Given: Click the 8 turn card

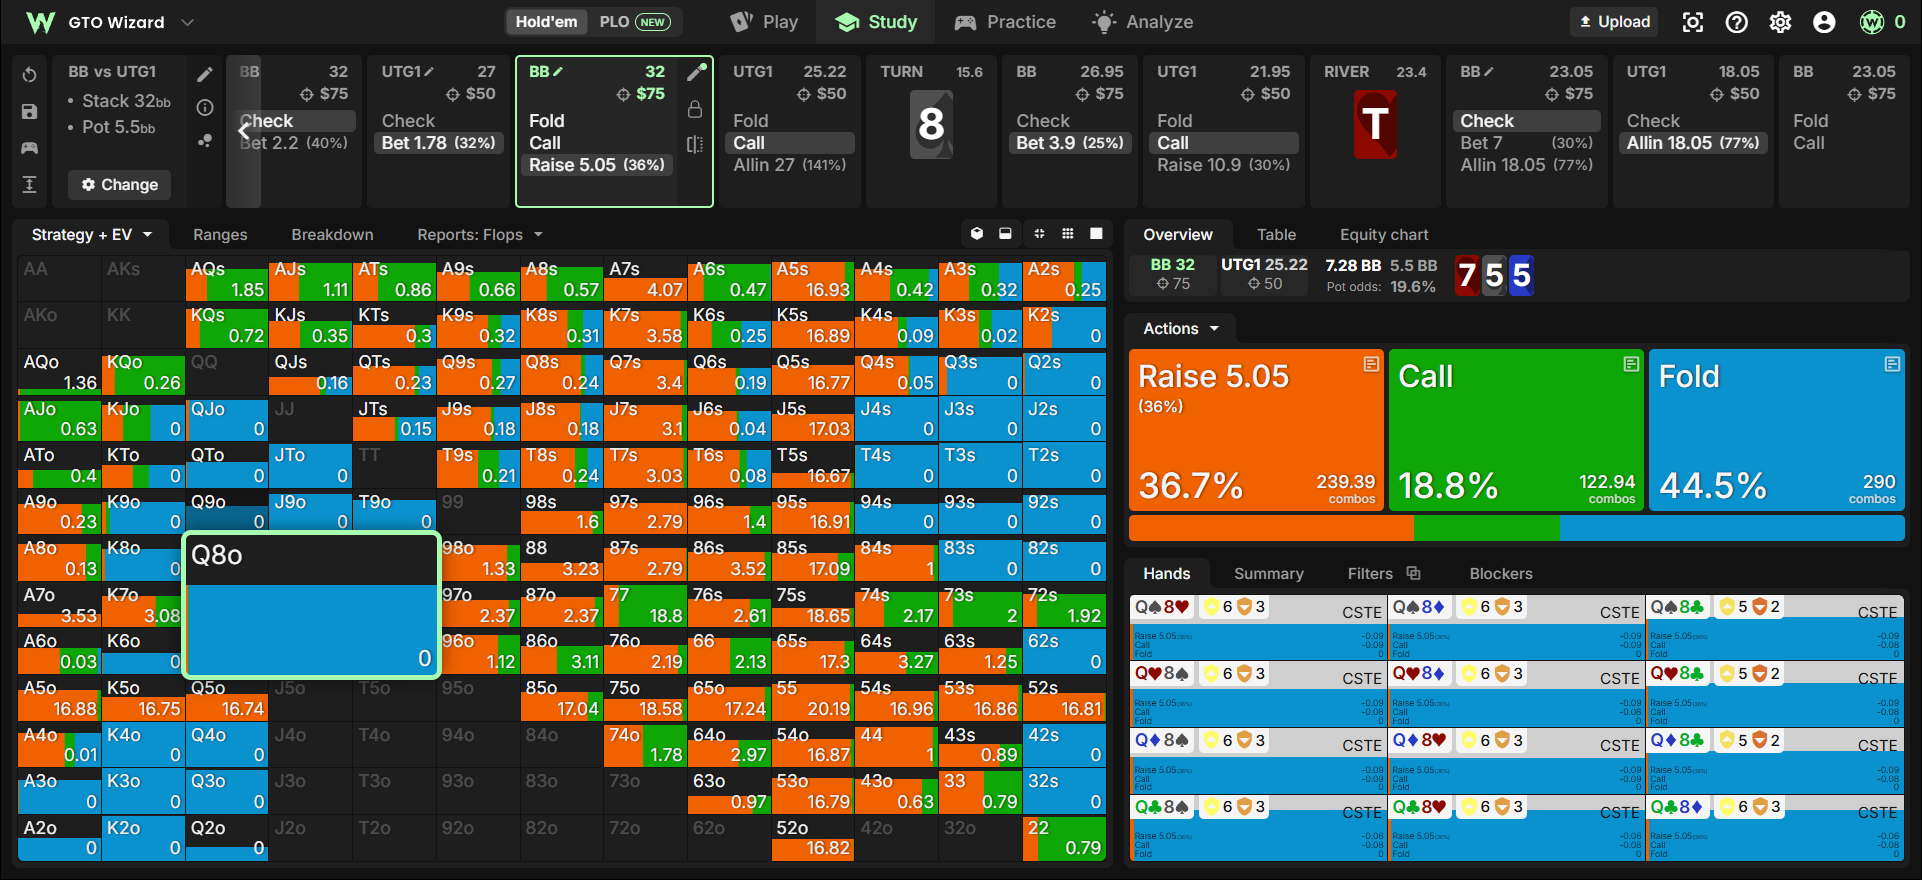Looking at the screenshot, I should pyautogui.click(x=931, y=125).
